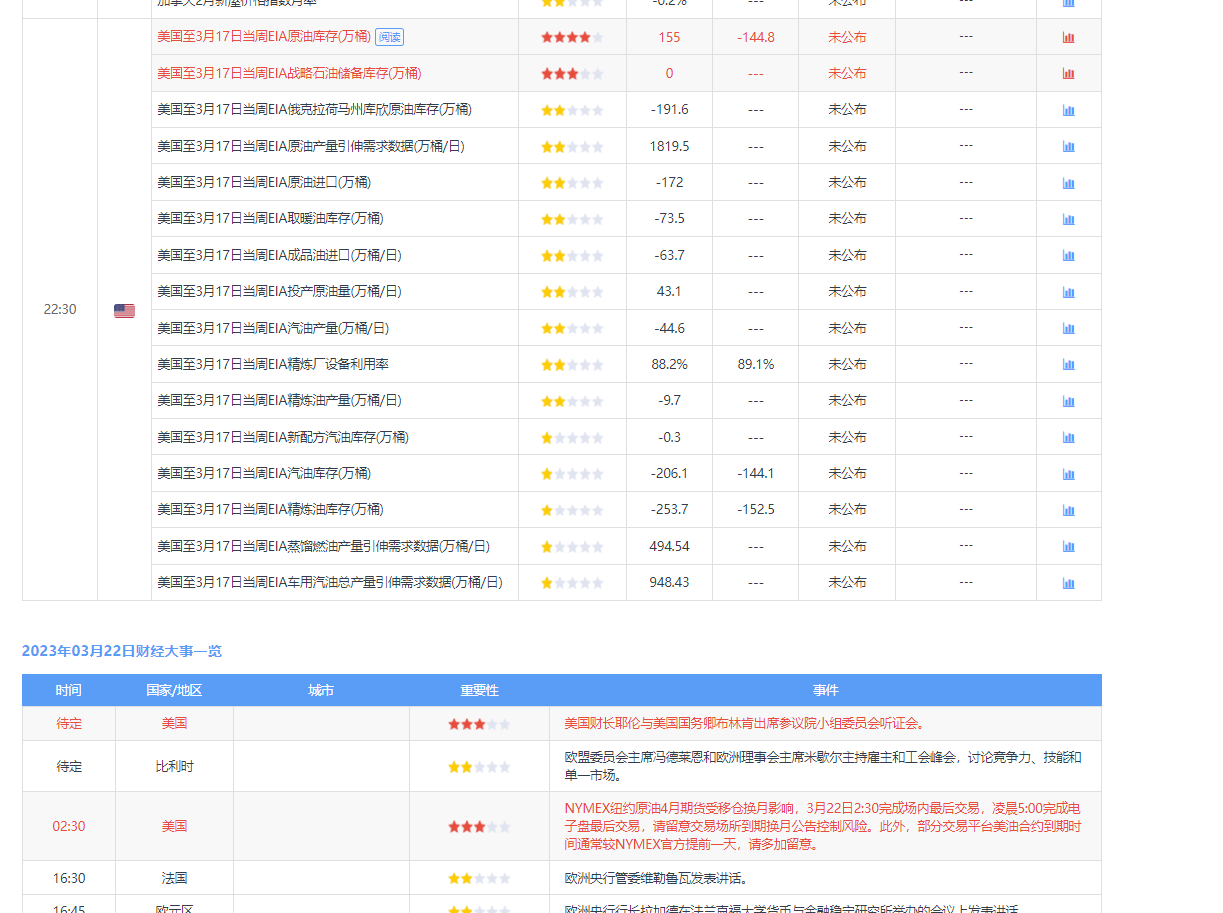Click the 法国 country cell
Viewport: 1223px width, 913px height.
click(x=174, y=878)
